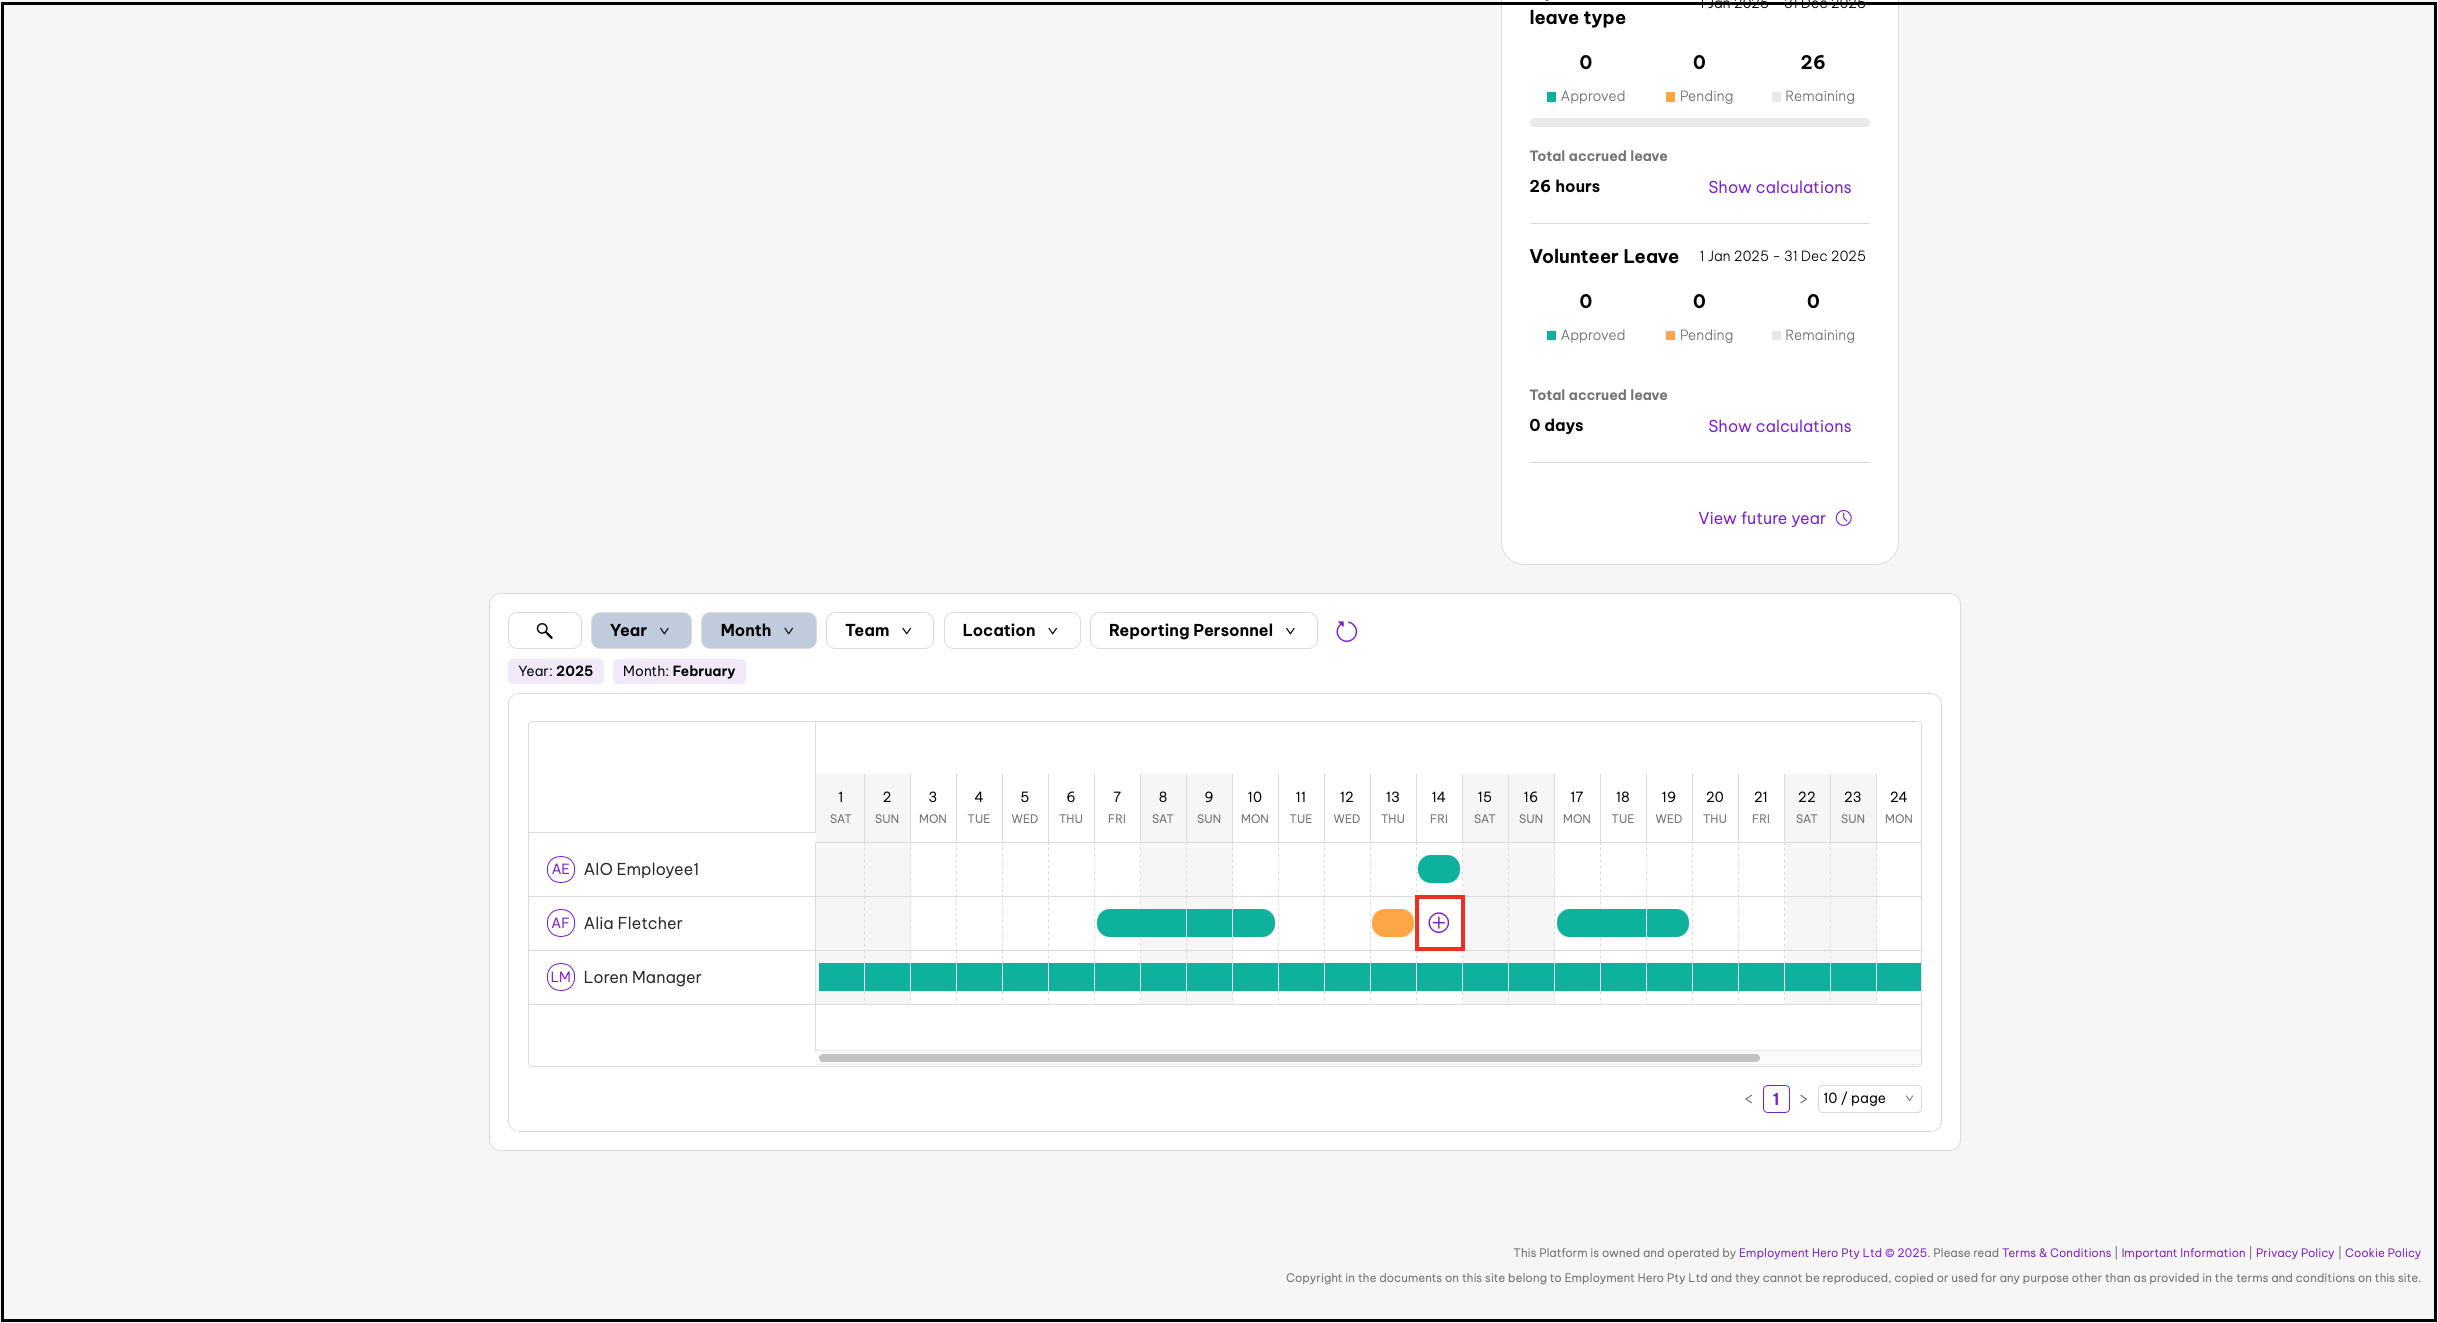Click the clock icon beside View future year
This screenshot has width=2438, height=1323.
(1844, 518)
